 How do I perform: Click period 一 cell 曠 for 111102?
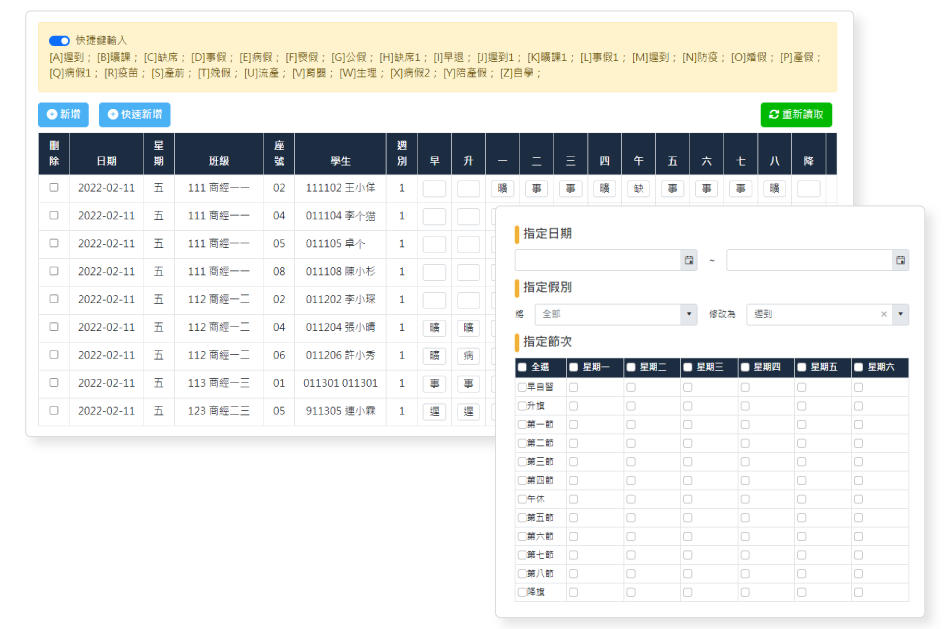pyautogui.click(x=502, y=188)
